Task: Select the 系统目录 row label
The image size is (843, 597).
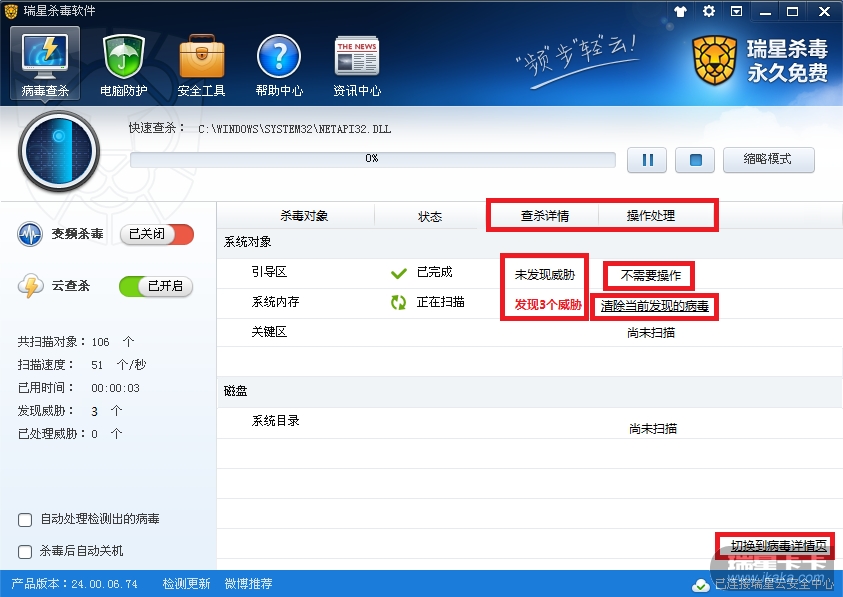Action: (x=275, y=421)
